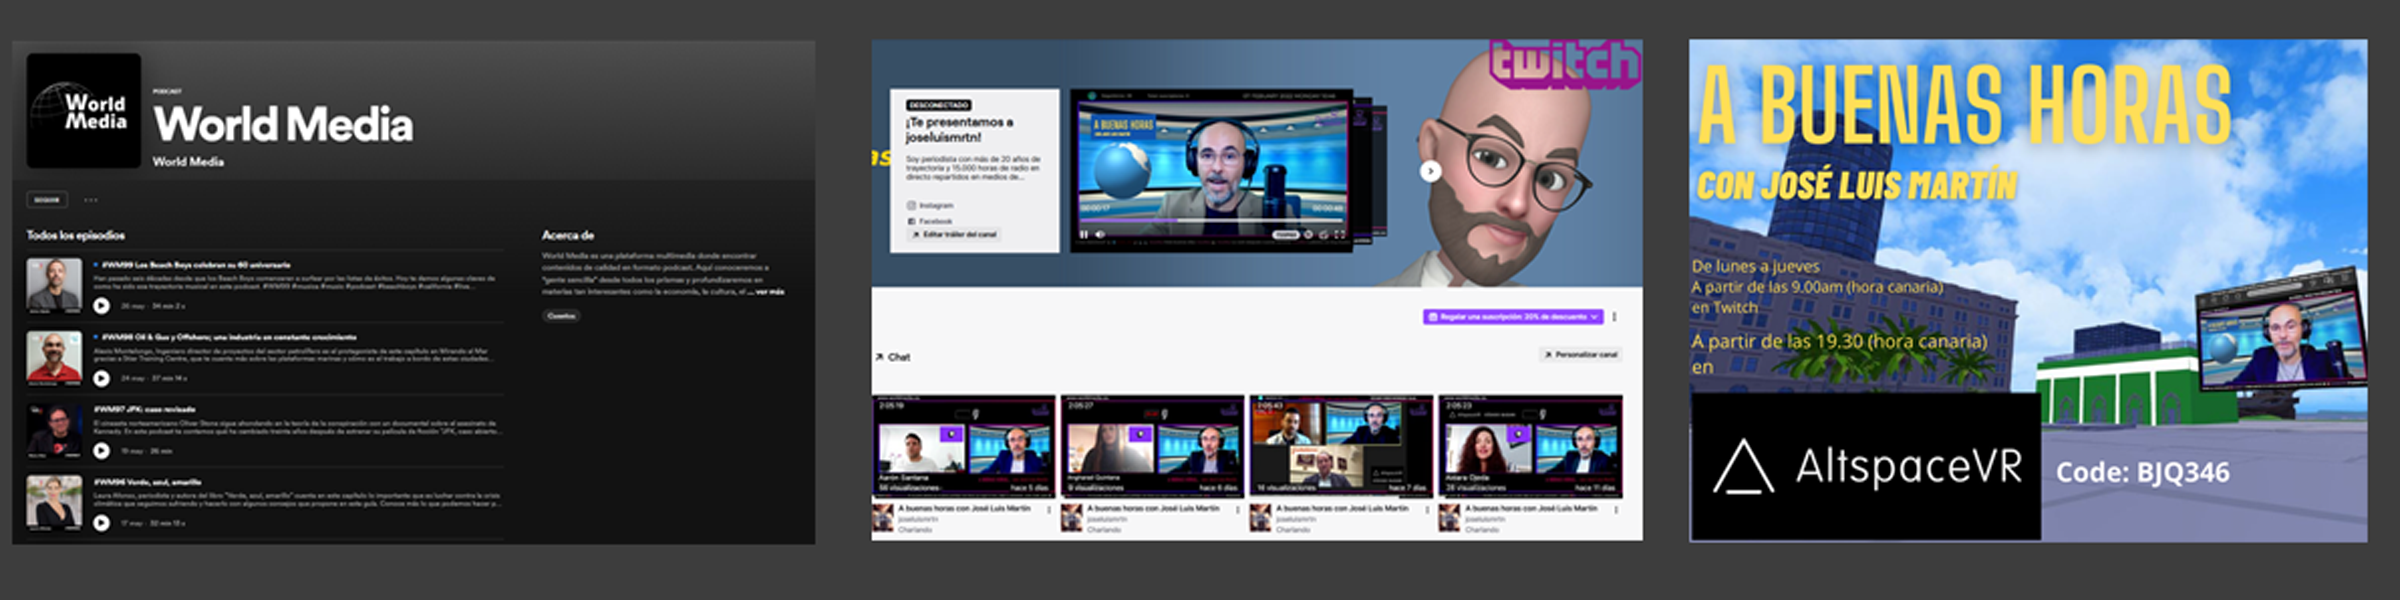Click the A BUENAS HORAS poster title
2400x600 pixels.
click(1965, 106)
